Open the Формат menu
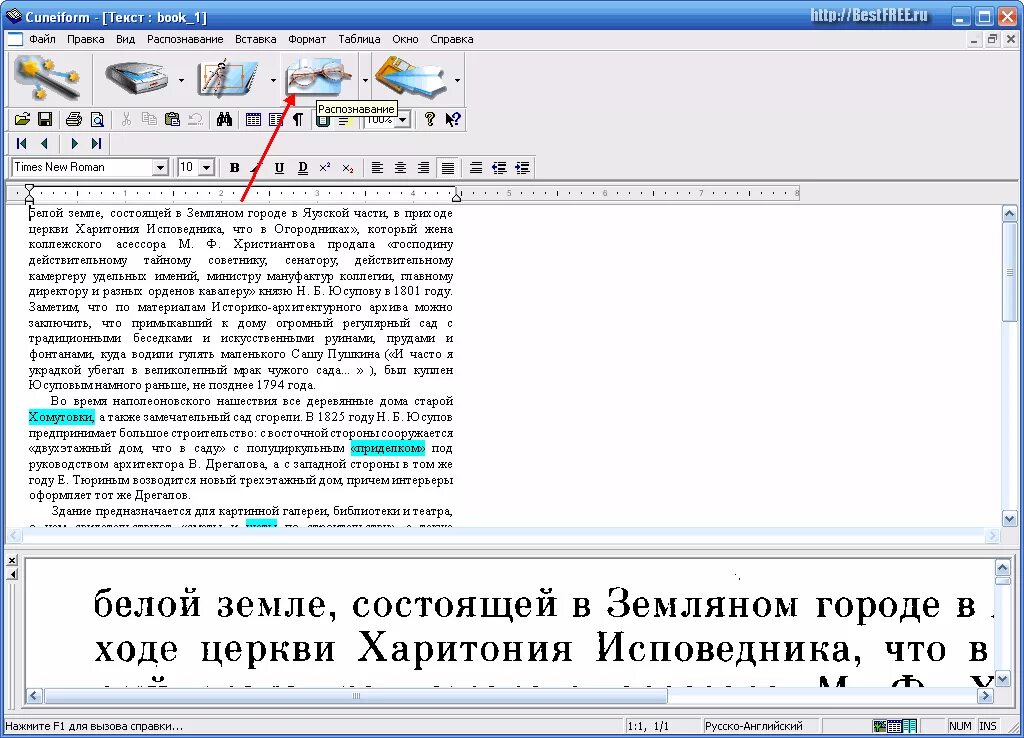Viewport: 1024px width, 738px height. pos(307,39)
